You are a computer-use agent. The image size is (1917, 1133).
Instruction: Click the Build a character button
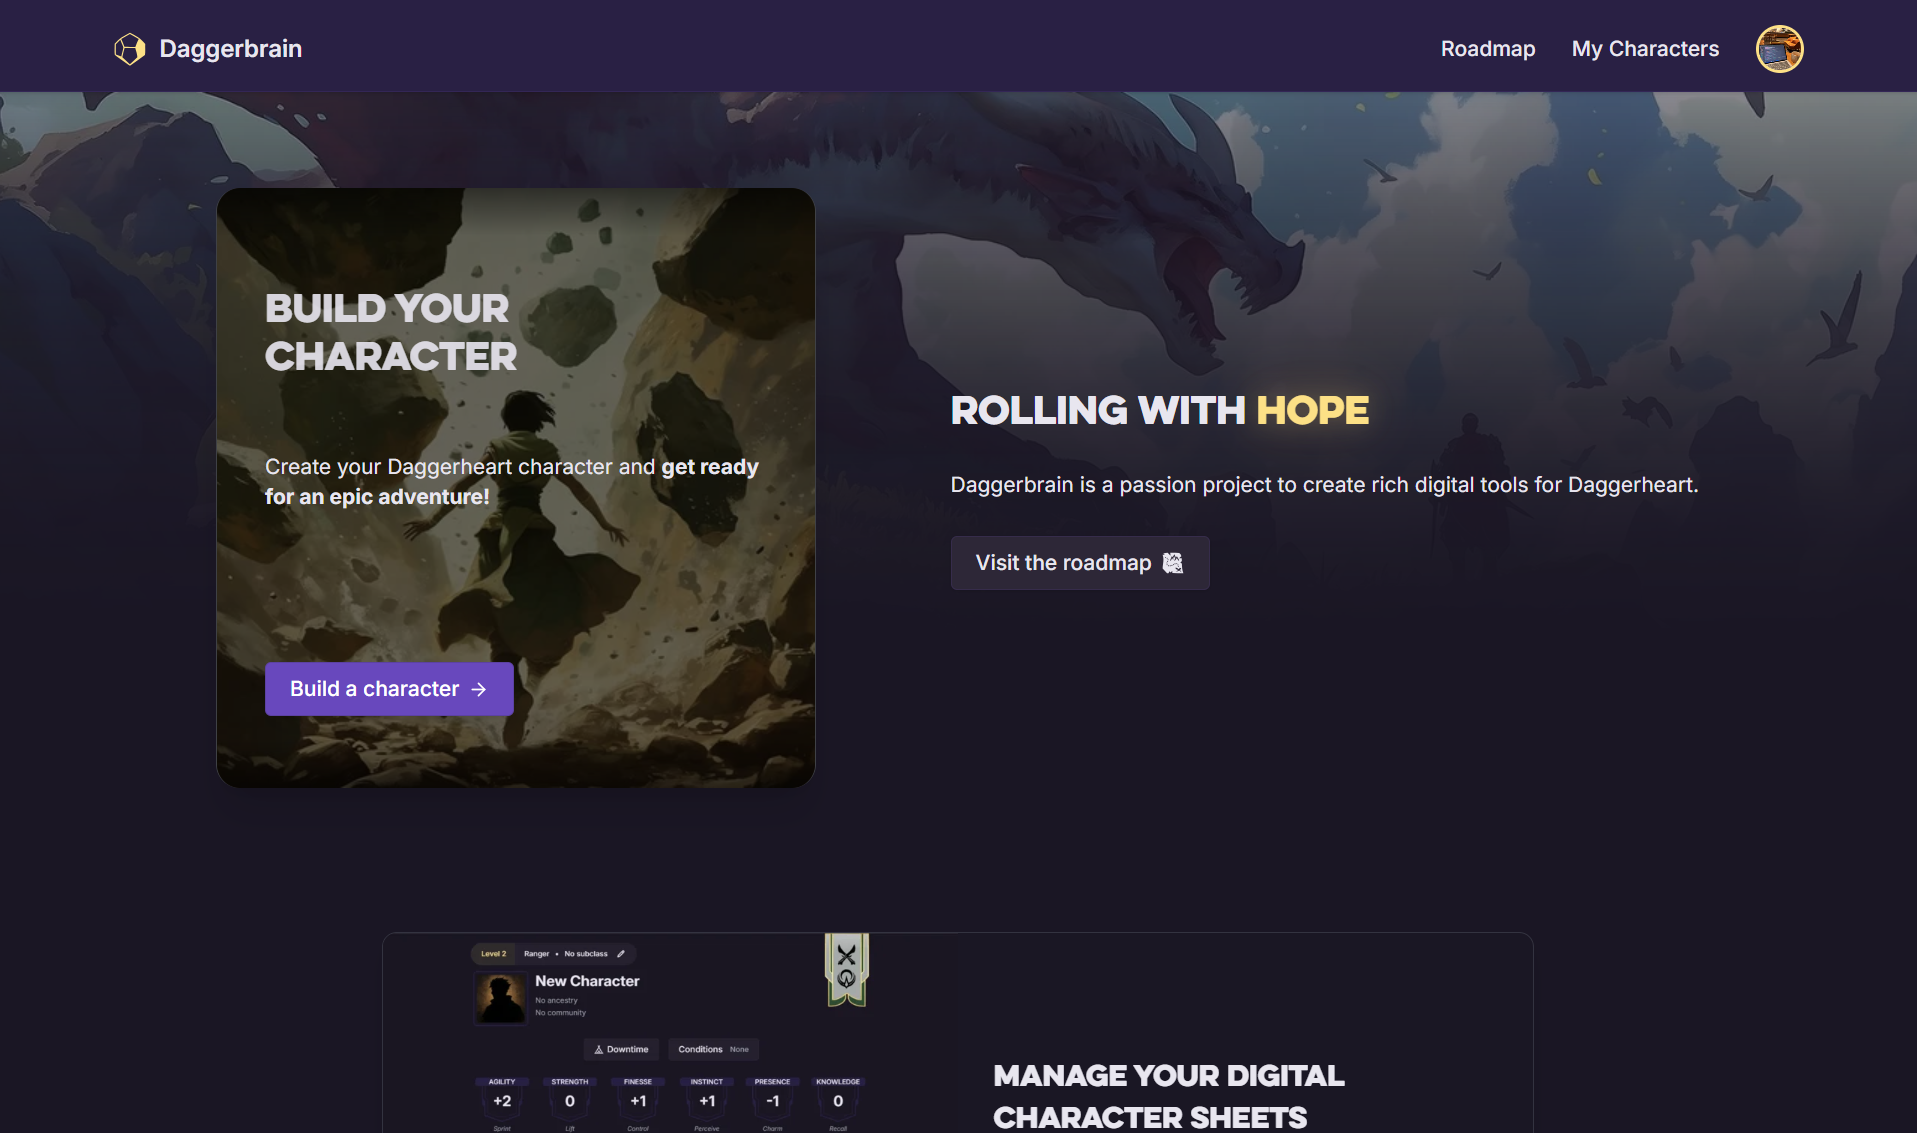point(389,689)
